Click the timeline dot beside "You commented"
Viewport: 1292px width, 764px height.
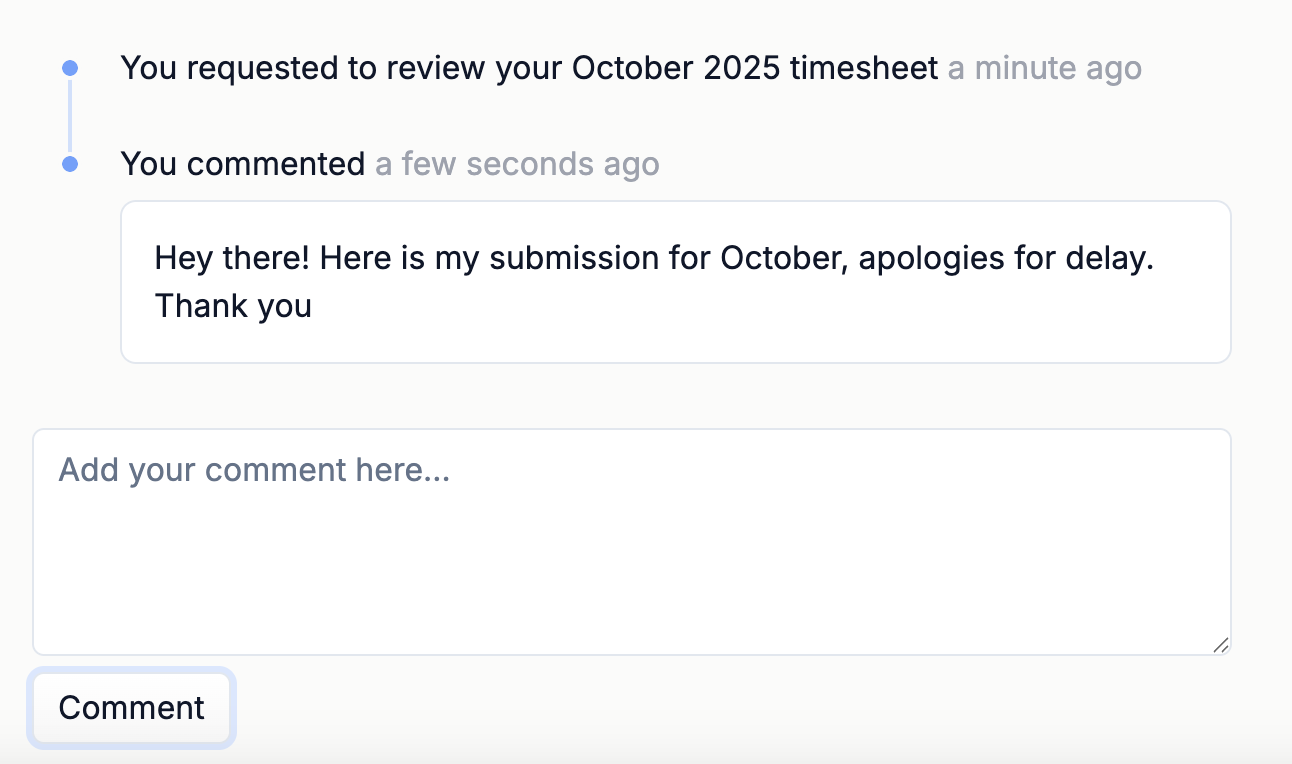[x=70, y=164]
